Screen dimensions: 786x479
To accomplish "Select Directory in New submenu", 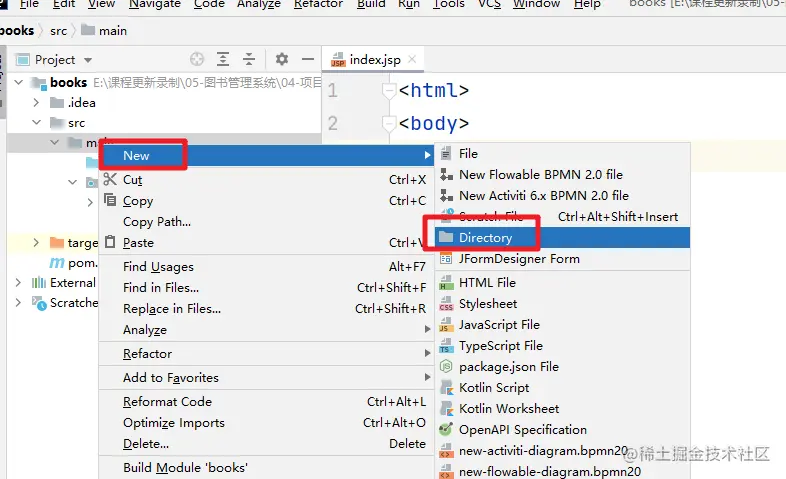I will click(x=562, y=237).
